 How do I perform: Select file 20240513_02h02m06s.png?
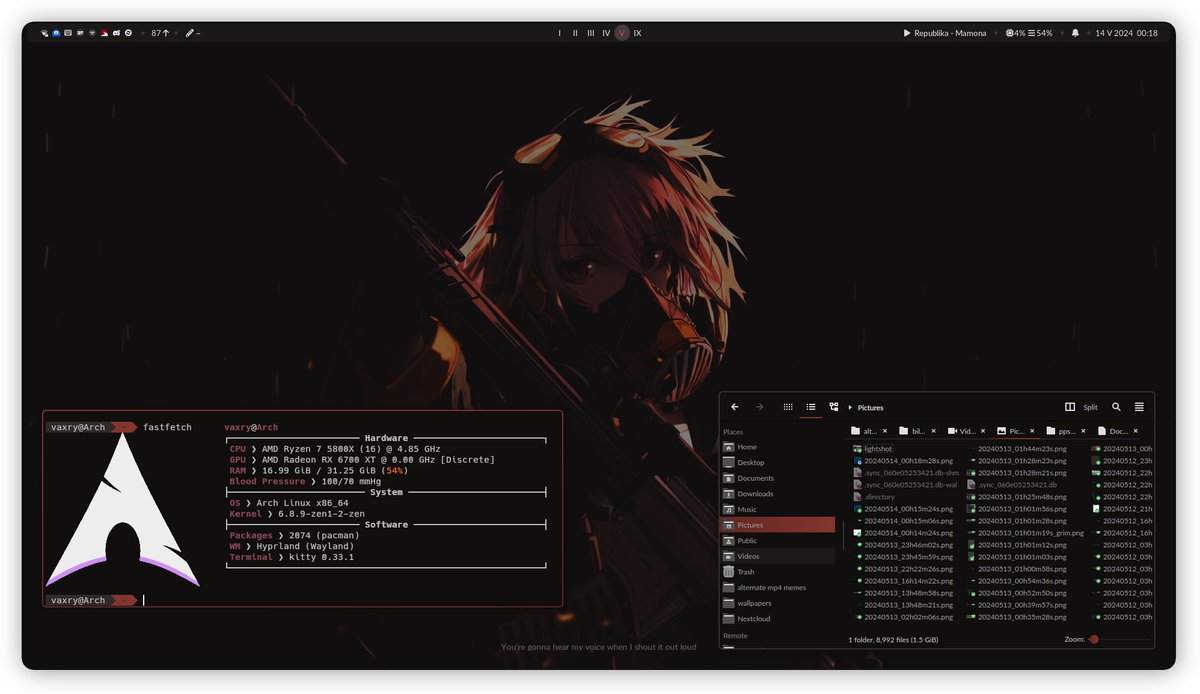tap(903, 617)
